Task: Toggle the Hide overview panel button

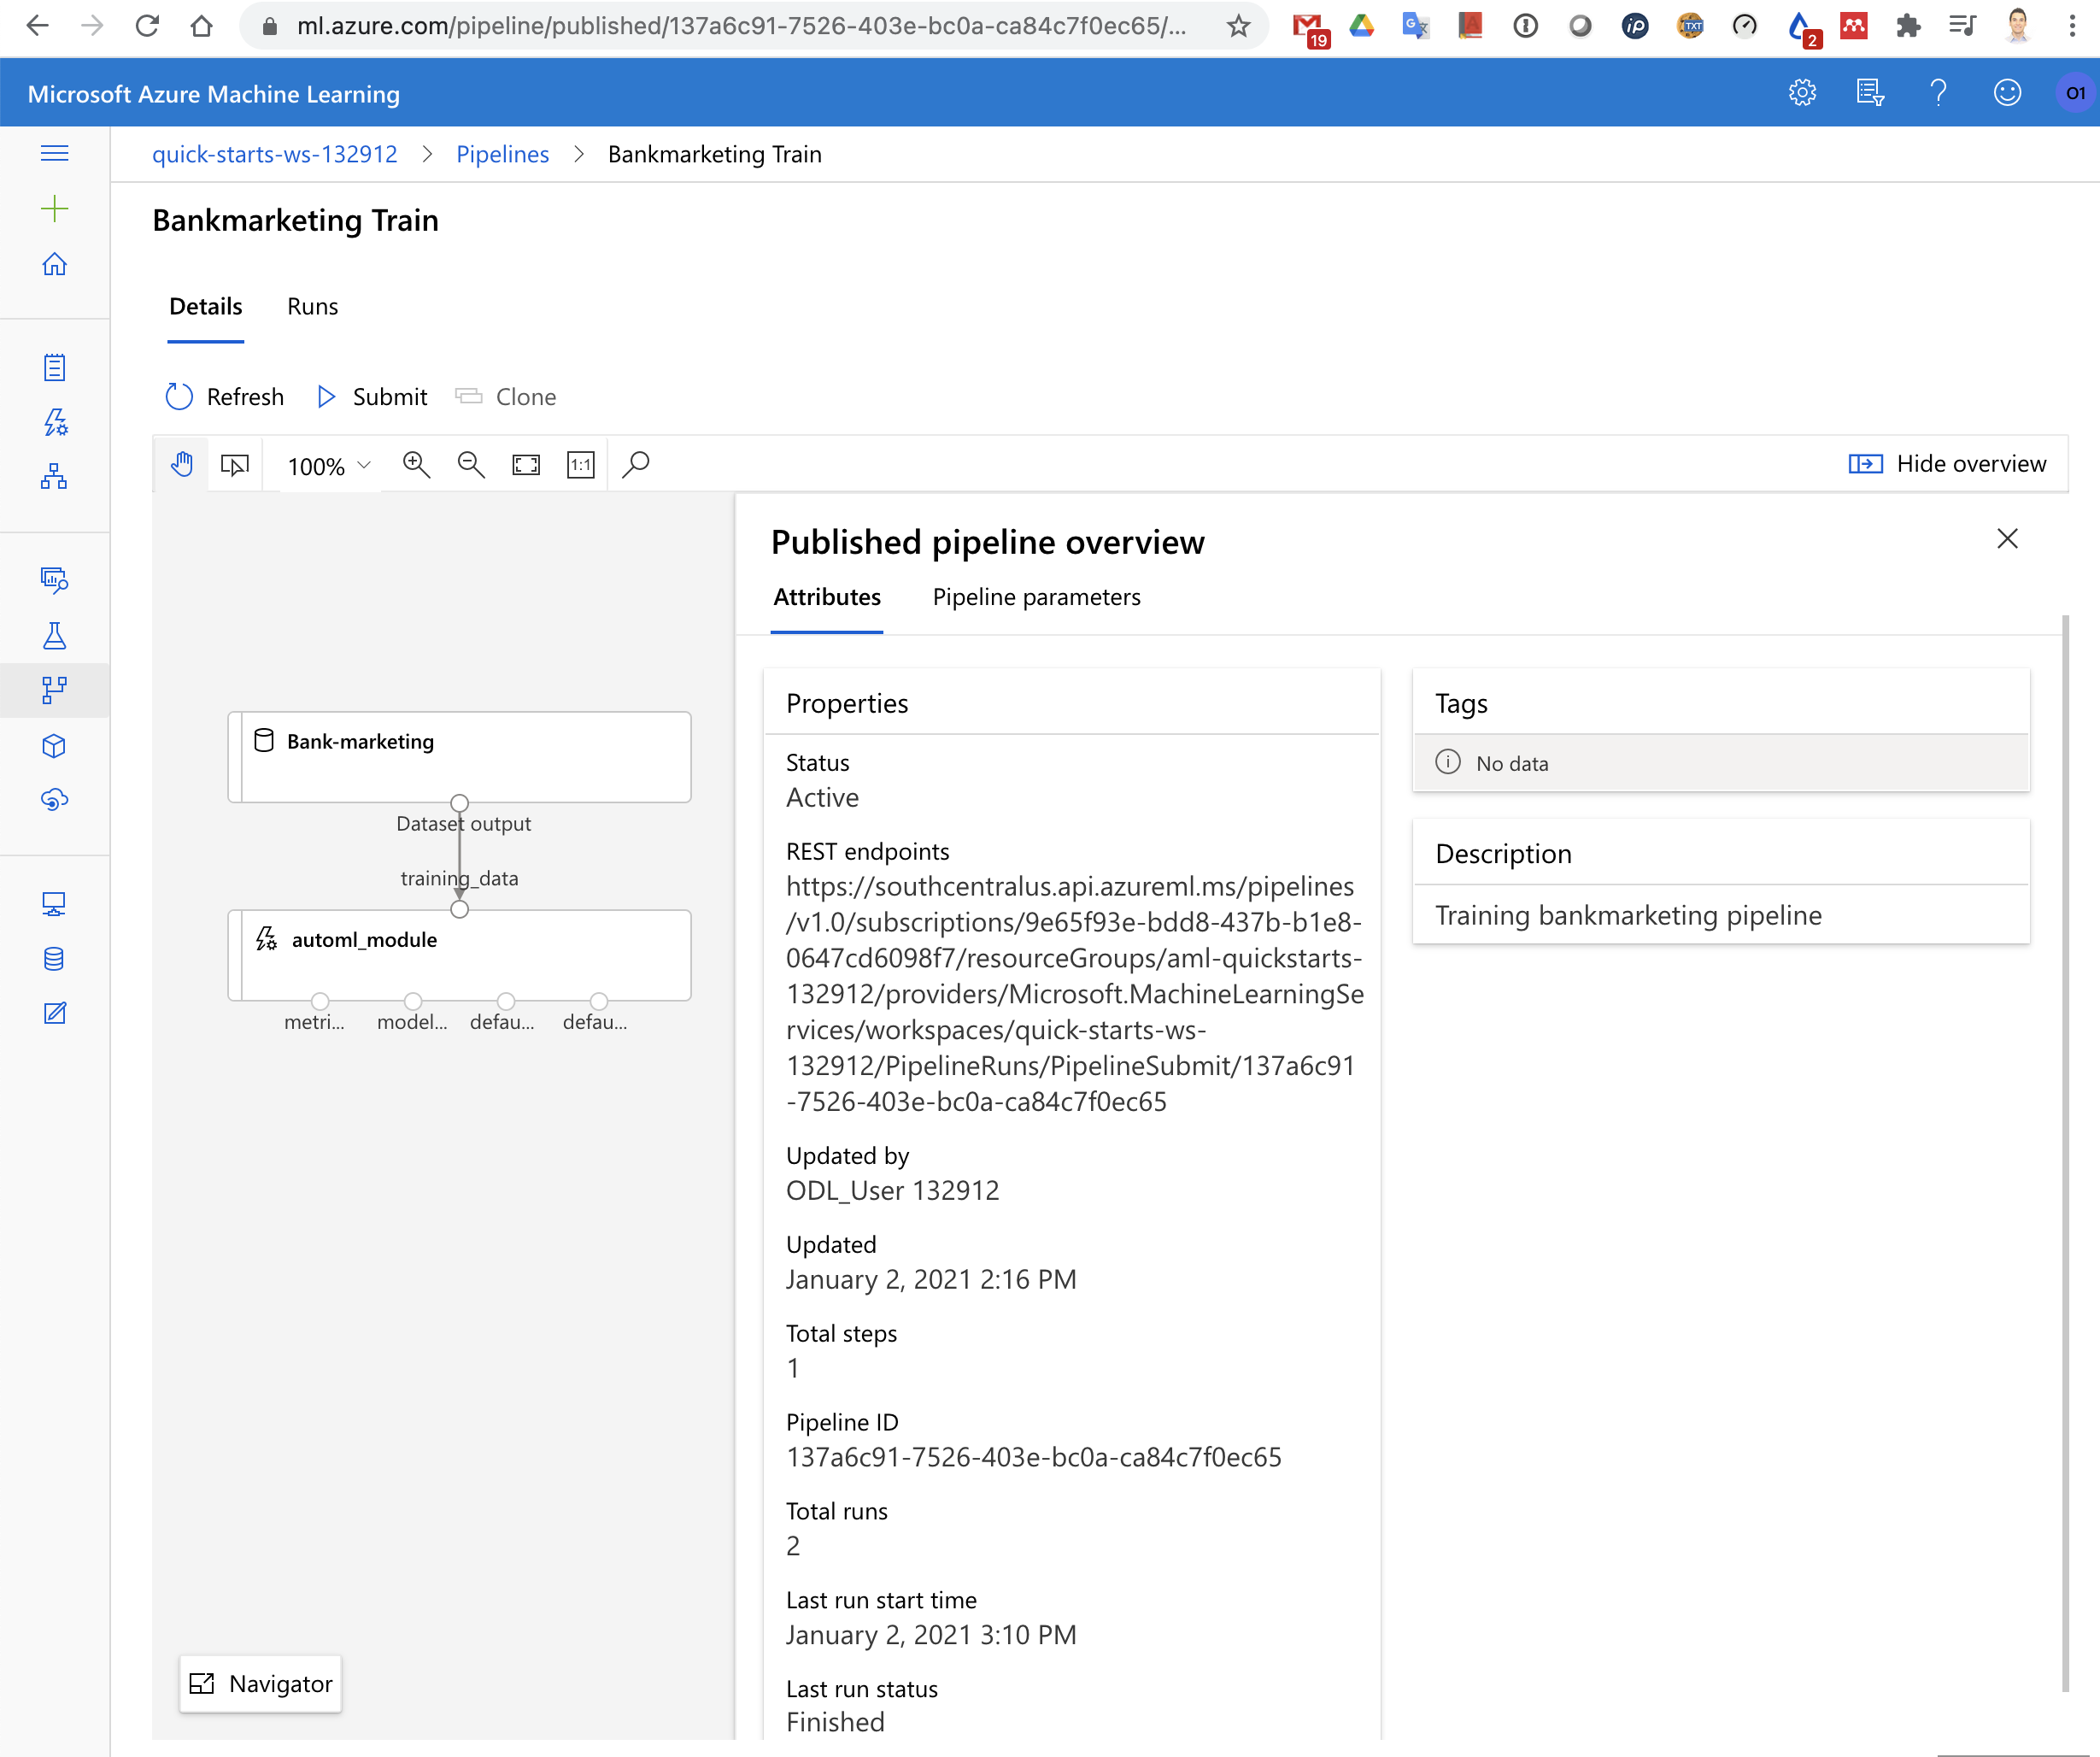Action: coord(1947,464)
